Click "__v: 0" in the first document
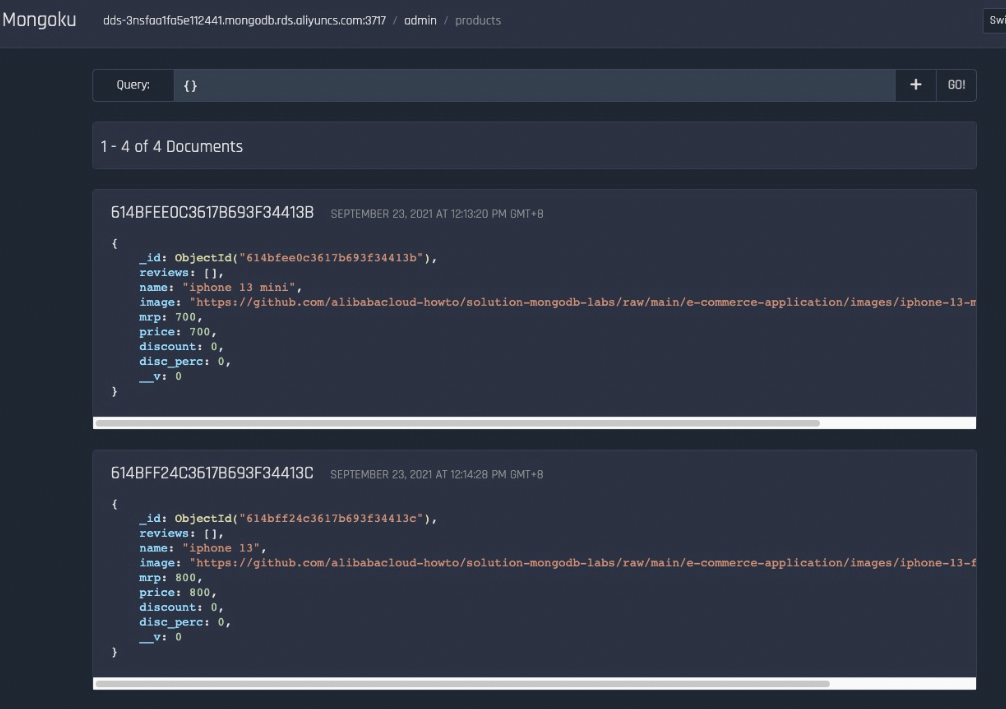Viewport: 1006px width, 709px height. tap(160, 376)
